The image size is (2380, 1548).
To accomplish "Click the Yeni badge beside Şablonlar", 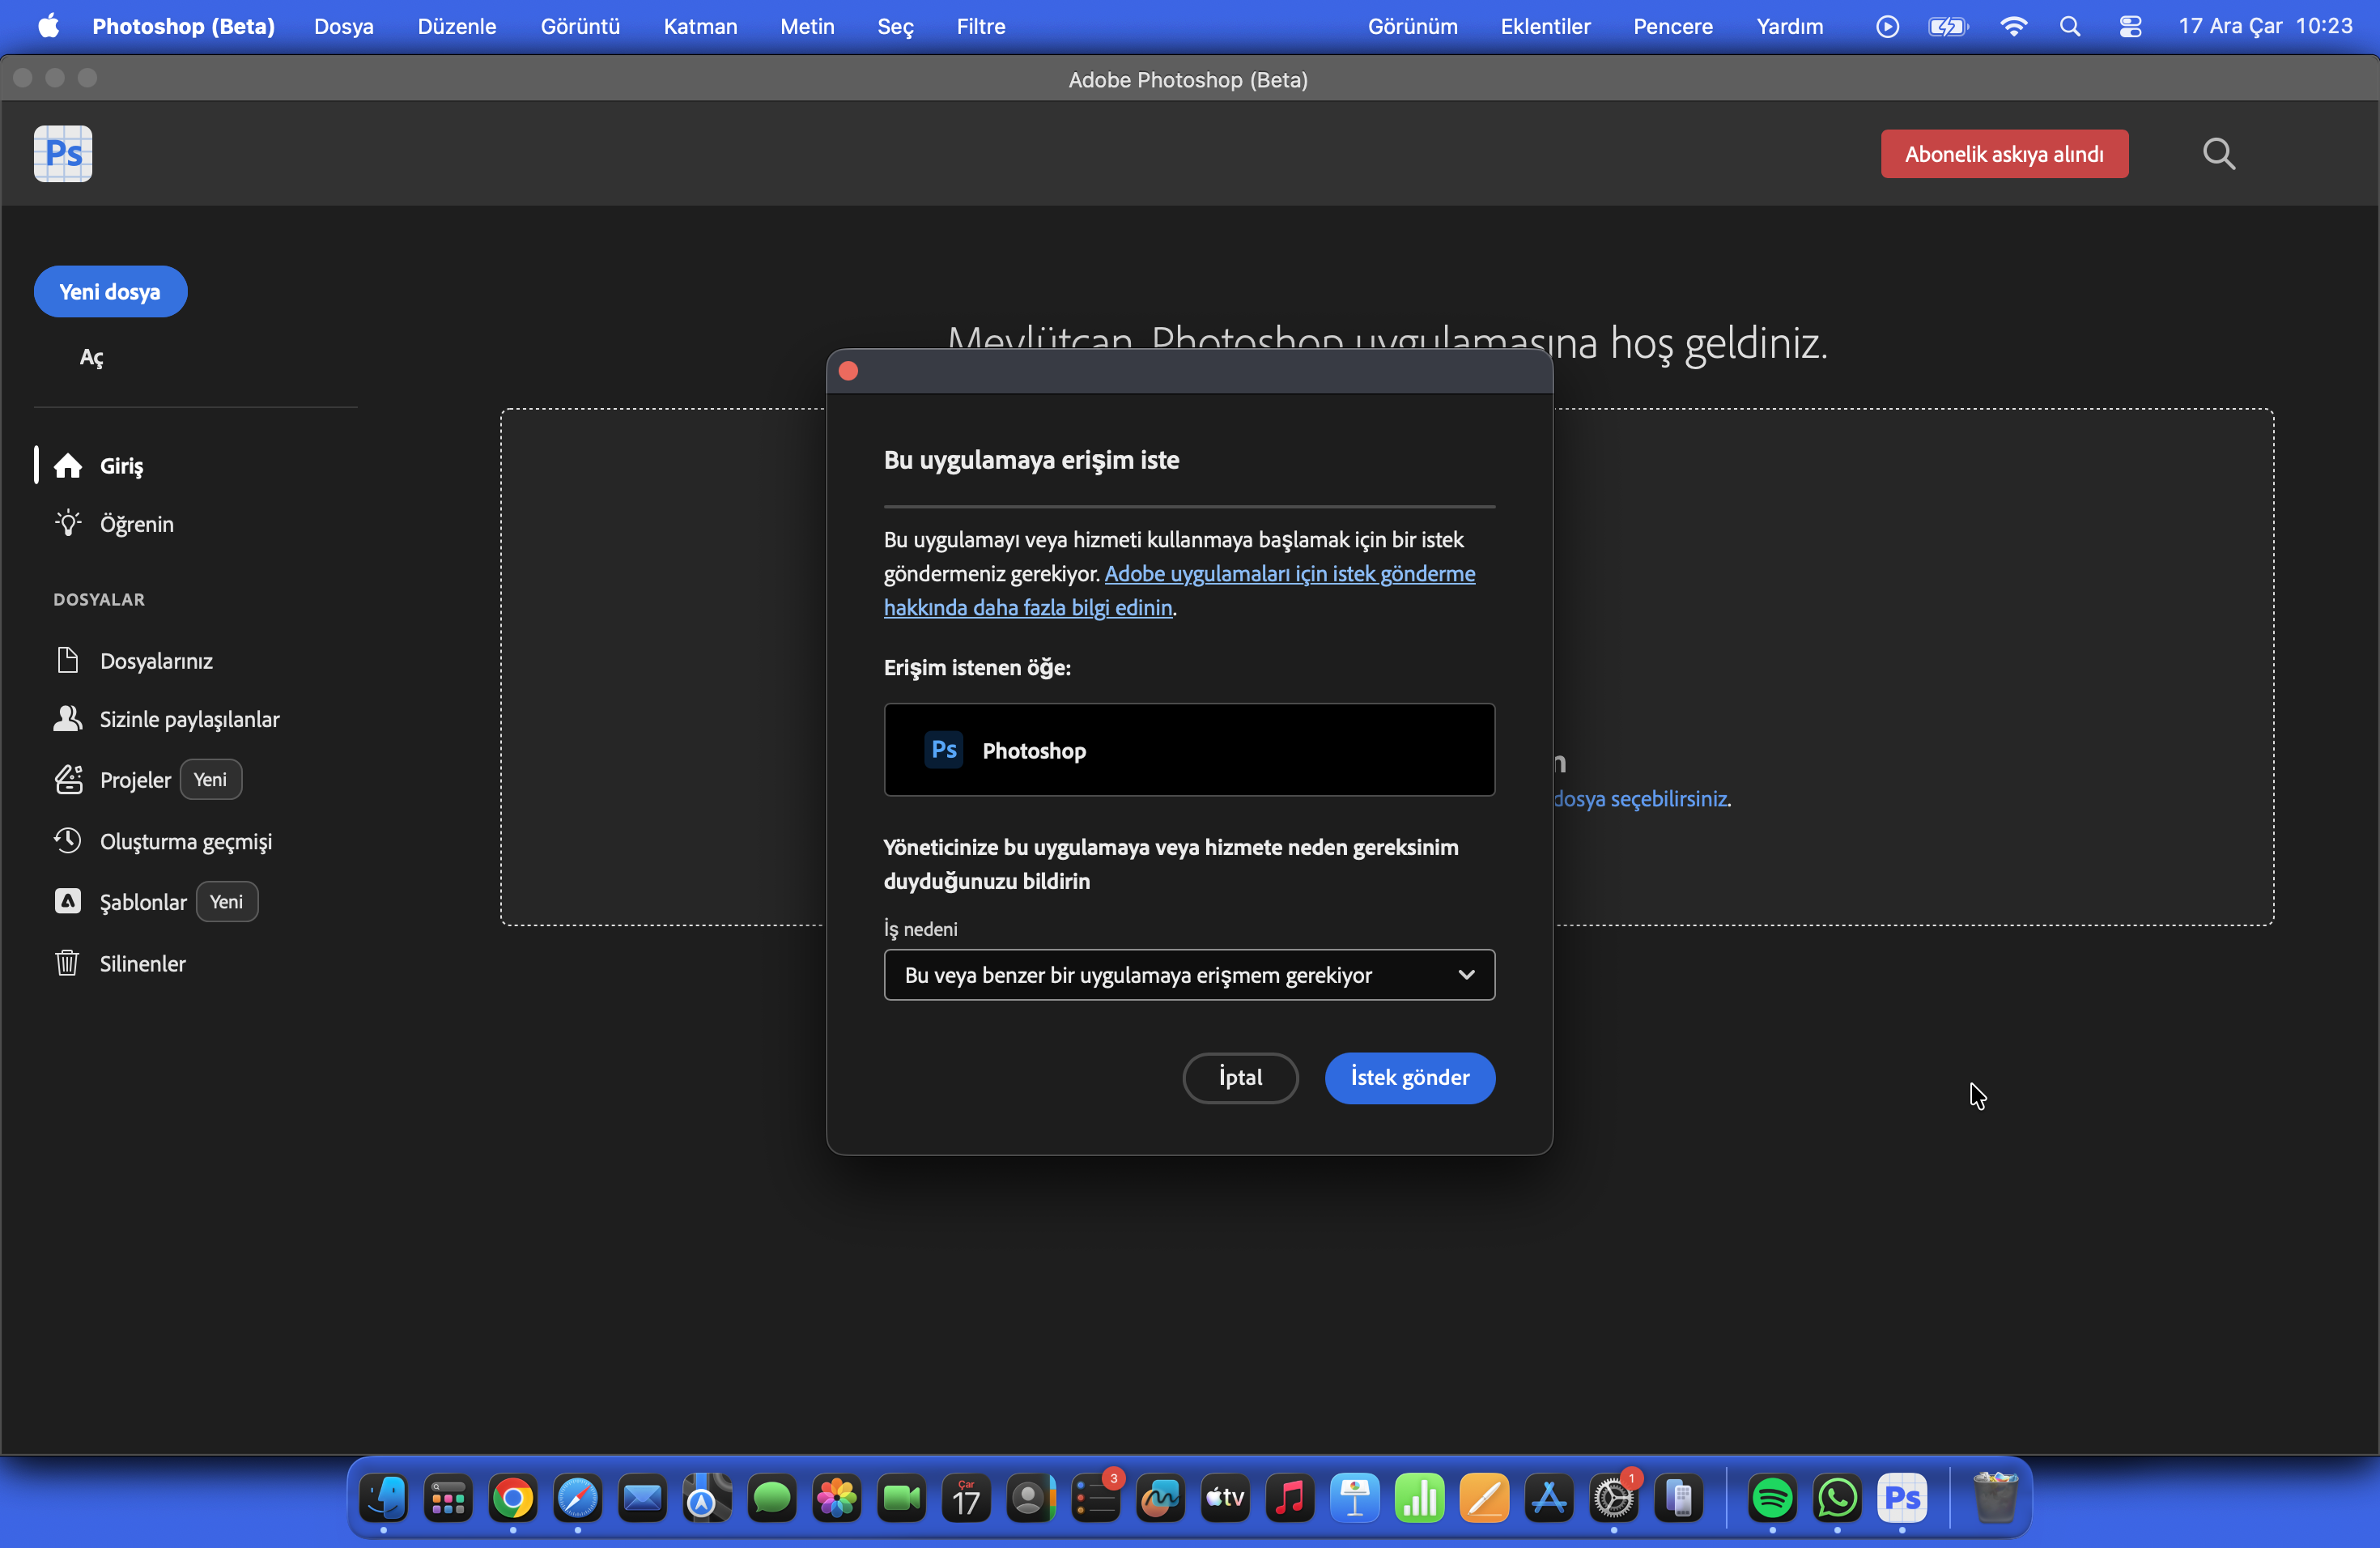I will pyautogui.click(x=227, y=902).
